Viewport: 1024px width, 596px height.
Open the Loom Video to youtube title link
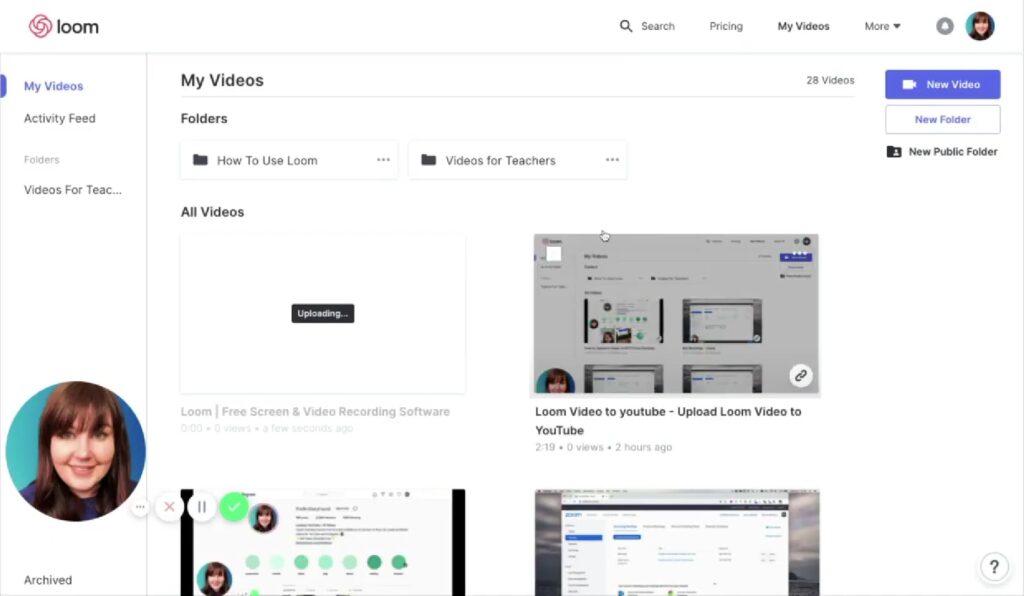[668, 421]
